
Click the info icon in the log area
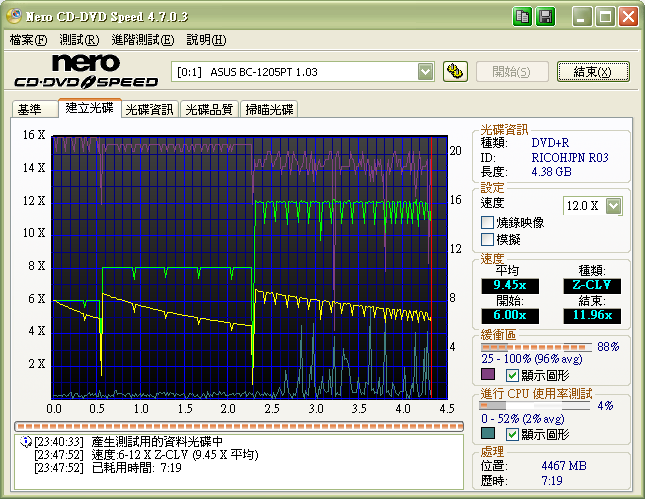point(26,442)
